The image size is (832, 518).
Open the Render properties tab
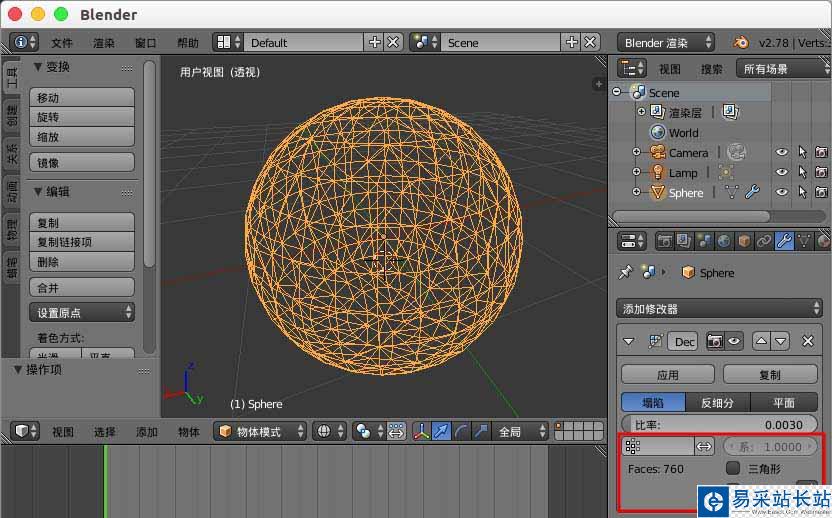coord(664,241)
